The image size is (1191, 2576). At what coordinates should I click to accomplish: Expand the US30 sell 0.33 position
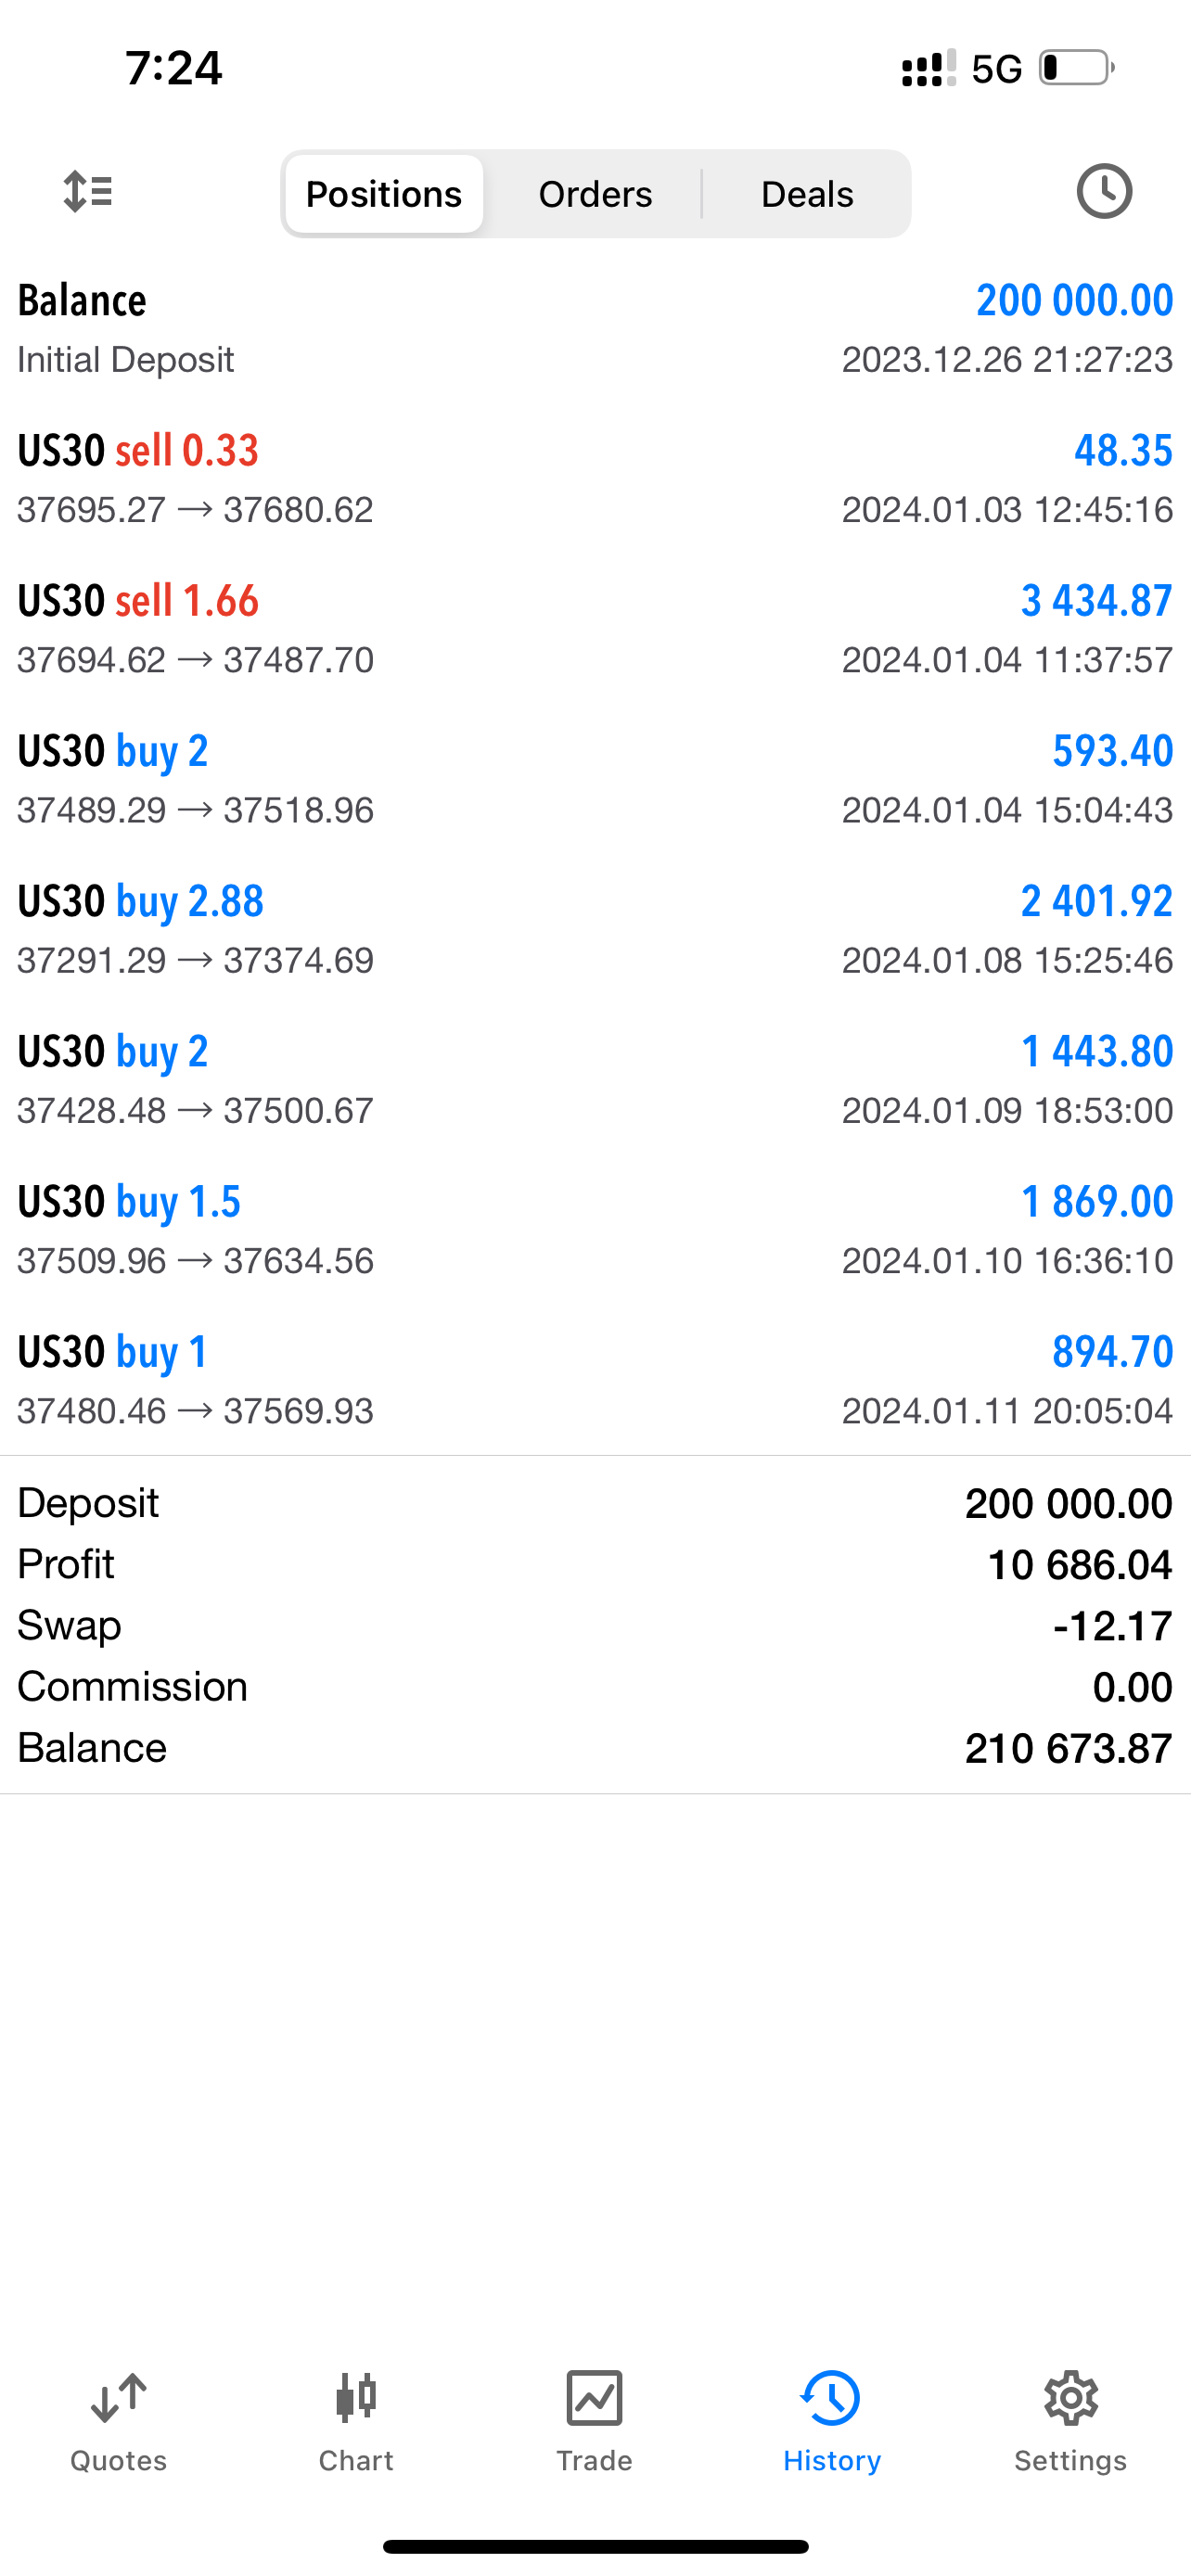pyautogui.click(x=595, y=479)
